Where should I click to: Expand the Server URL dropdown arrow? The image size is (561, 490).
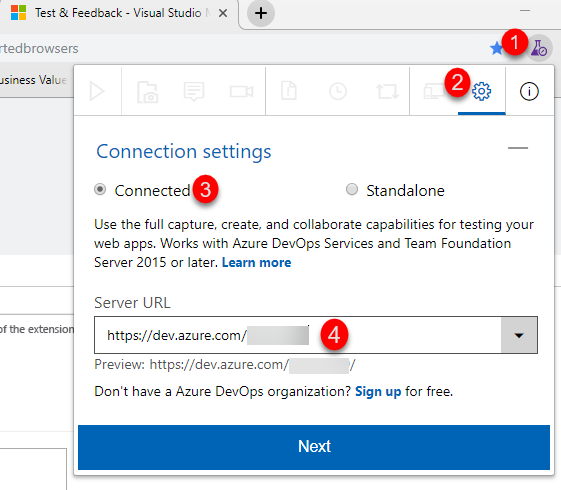[x=519, y=335]
